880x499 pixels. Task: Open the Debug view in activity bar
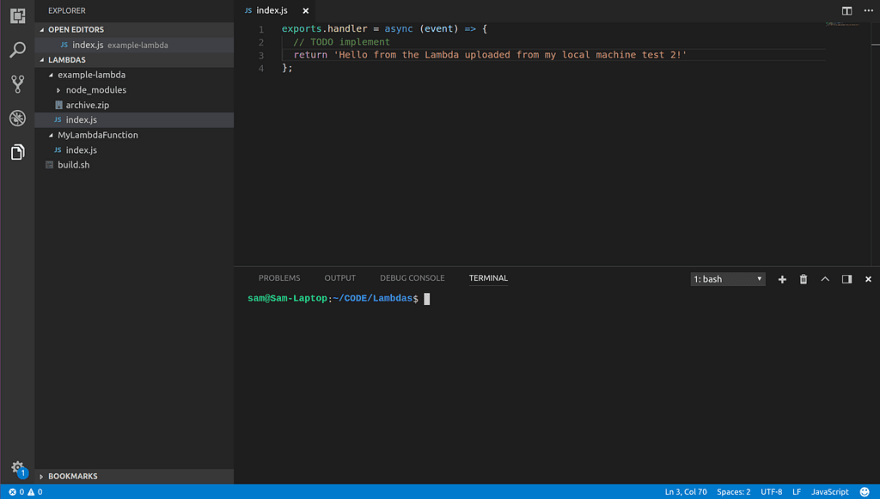point(17,118)
